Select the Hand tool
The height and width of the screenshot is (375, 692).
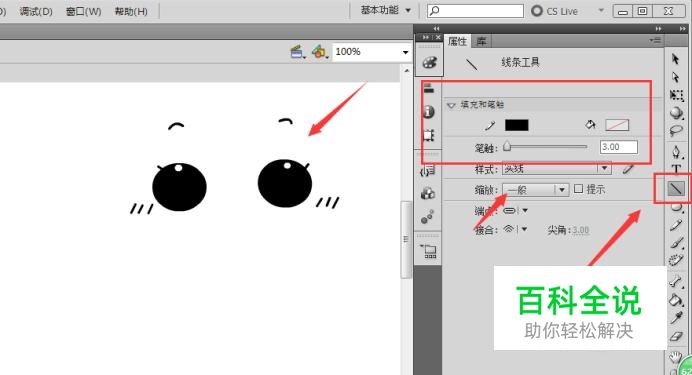tap(675, 356)
